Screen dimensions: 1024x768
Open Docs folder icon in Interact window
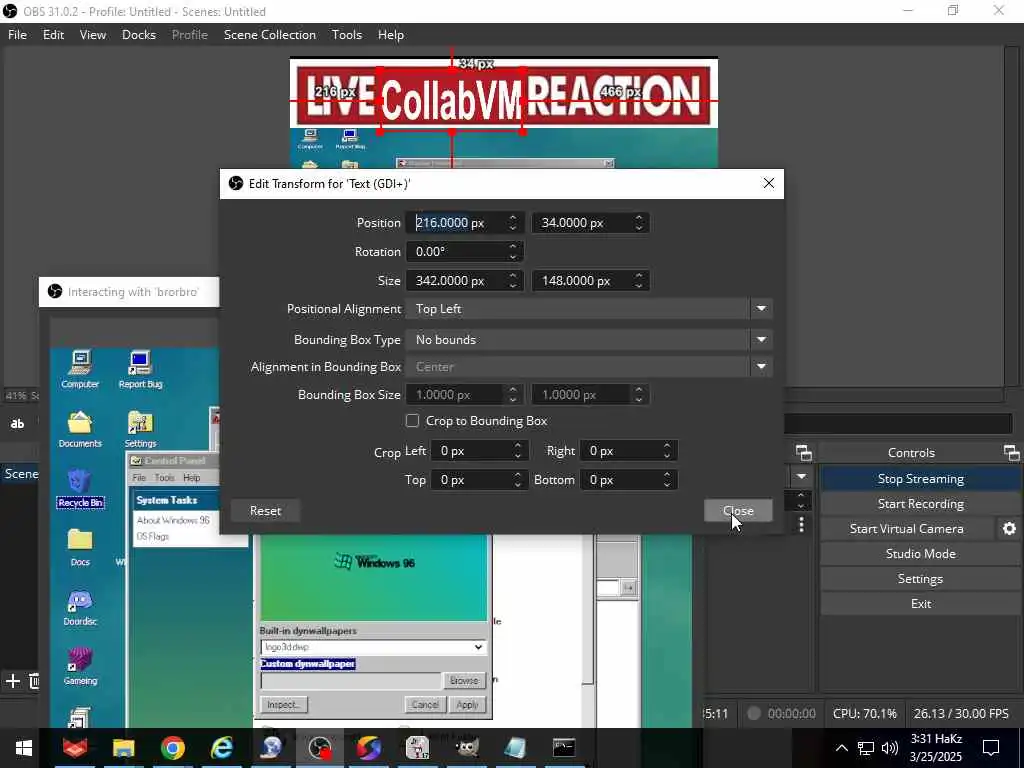coord(80,547)
